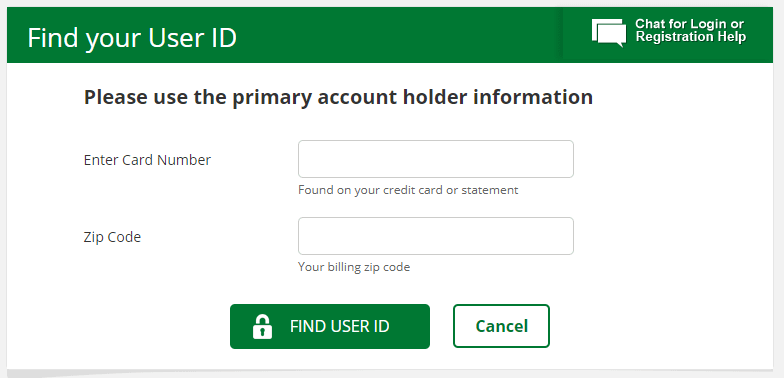Open Chat for Login or Registration Help
The width and height of the screenshot is (784, 378).
tap(668, 34)
